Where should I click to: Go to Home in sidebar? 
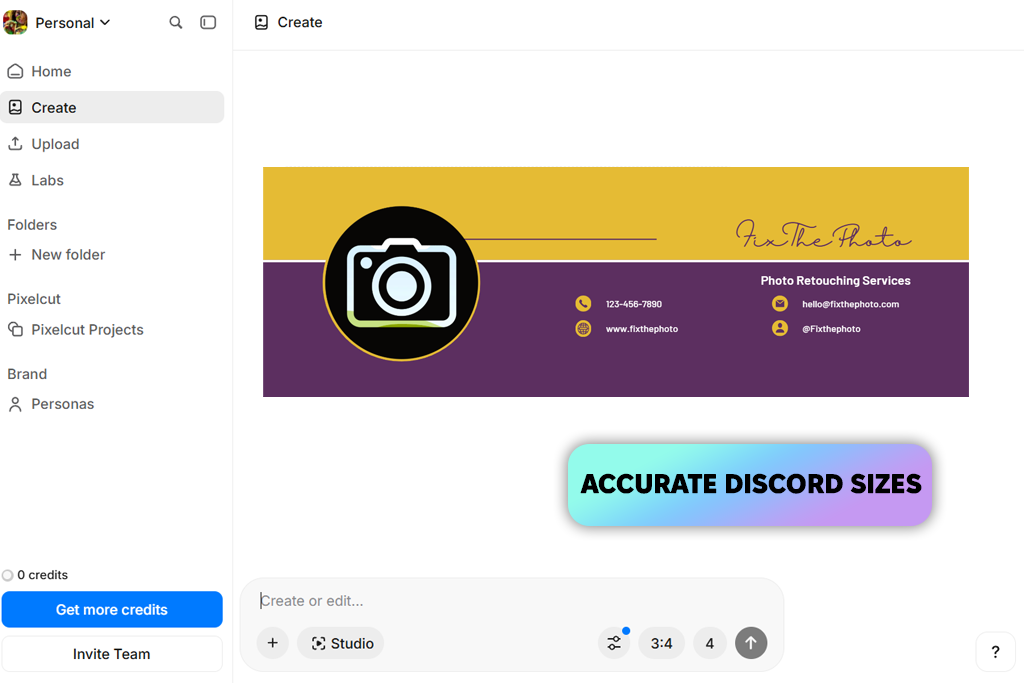(x=112, y=71)
